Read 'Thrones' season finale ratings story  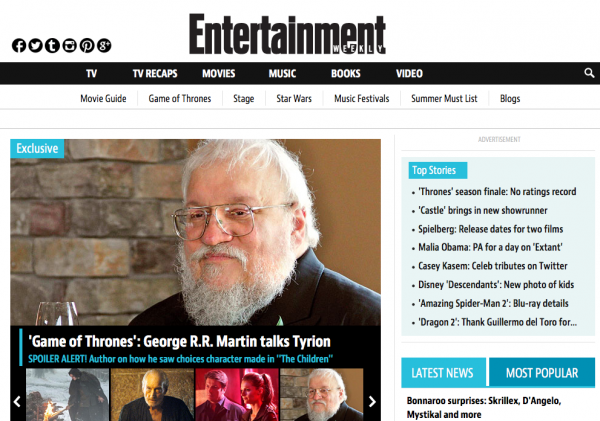pos(497,192)
